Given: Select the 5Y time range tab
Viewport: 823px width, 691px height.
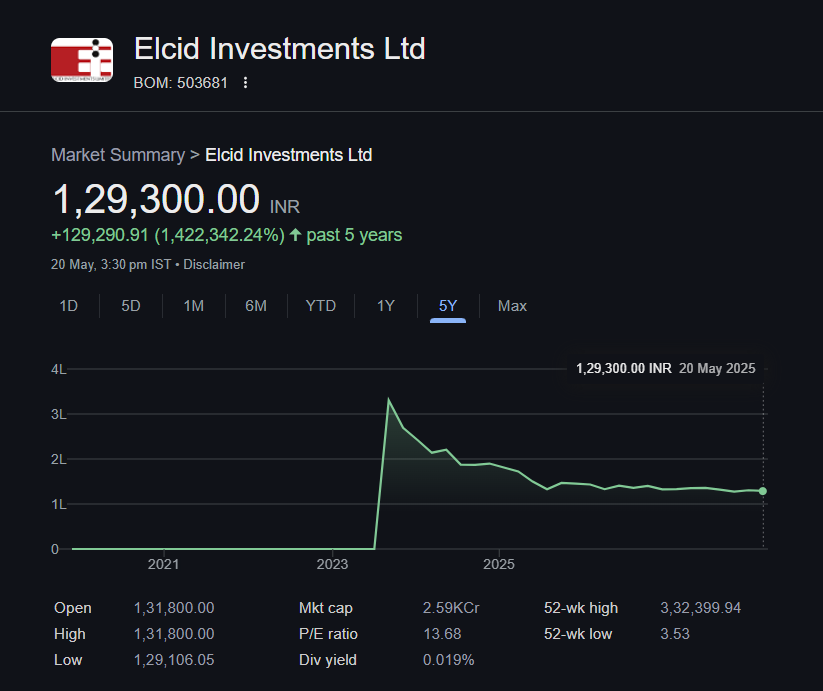Looking at the screenshot, I should (x=448, y=306).
